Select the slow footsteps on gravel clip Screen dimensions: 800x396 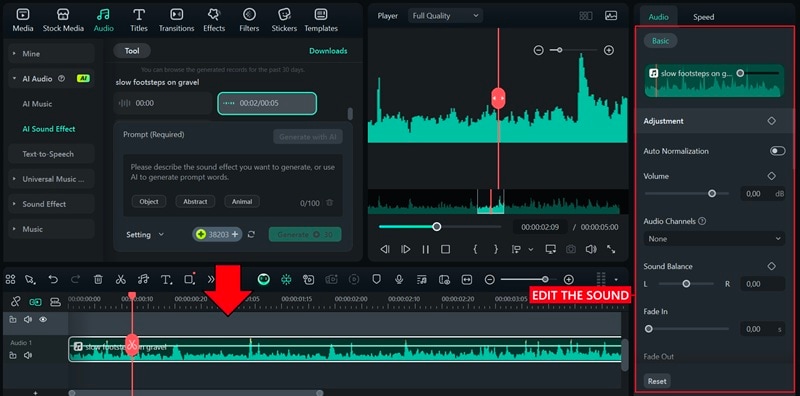click(x=345, y=349)
